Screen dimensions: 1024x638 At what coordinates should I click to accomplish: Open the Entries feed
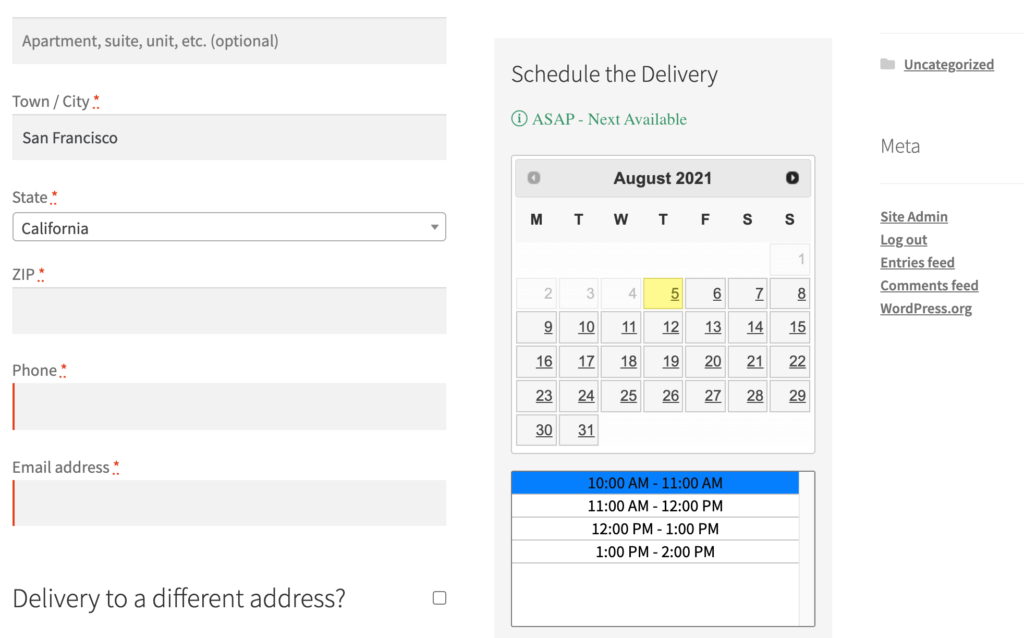pyautogui.click(x=917, y=262)
